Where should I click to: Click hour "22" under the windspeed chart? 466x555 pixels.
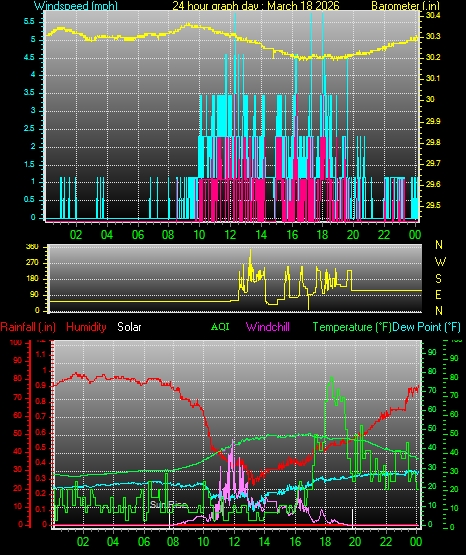pyautogui.click(x=384, y=235)
